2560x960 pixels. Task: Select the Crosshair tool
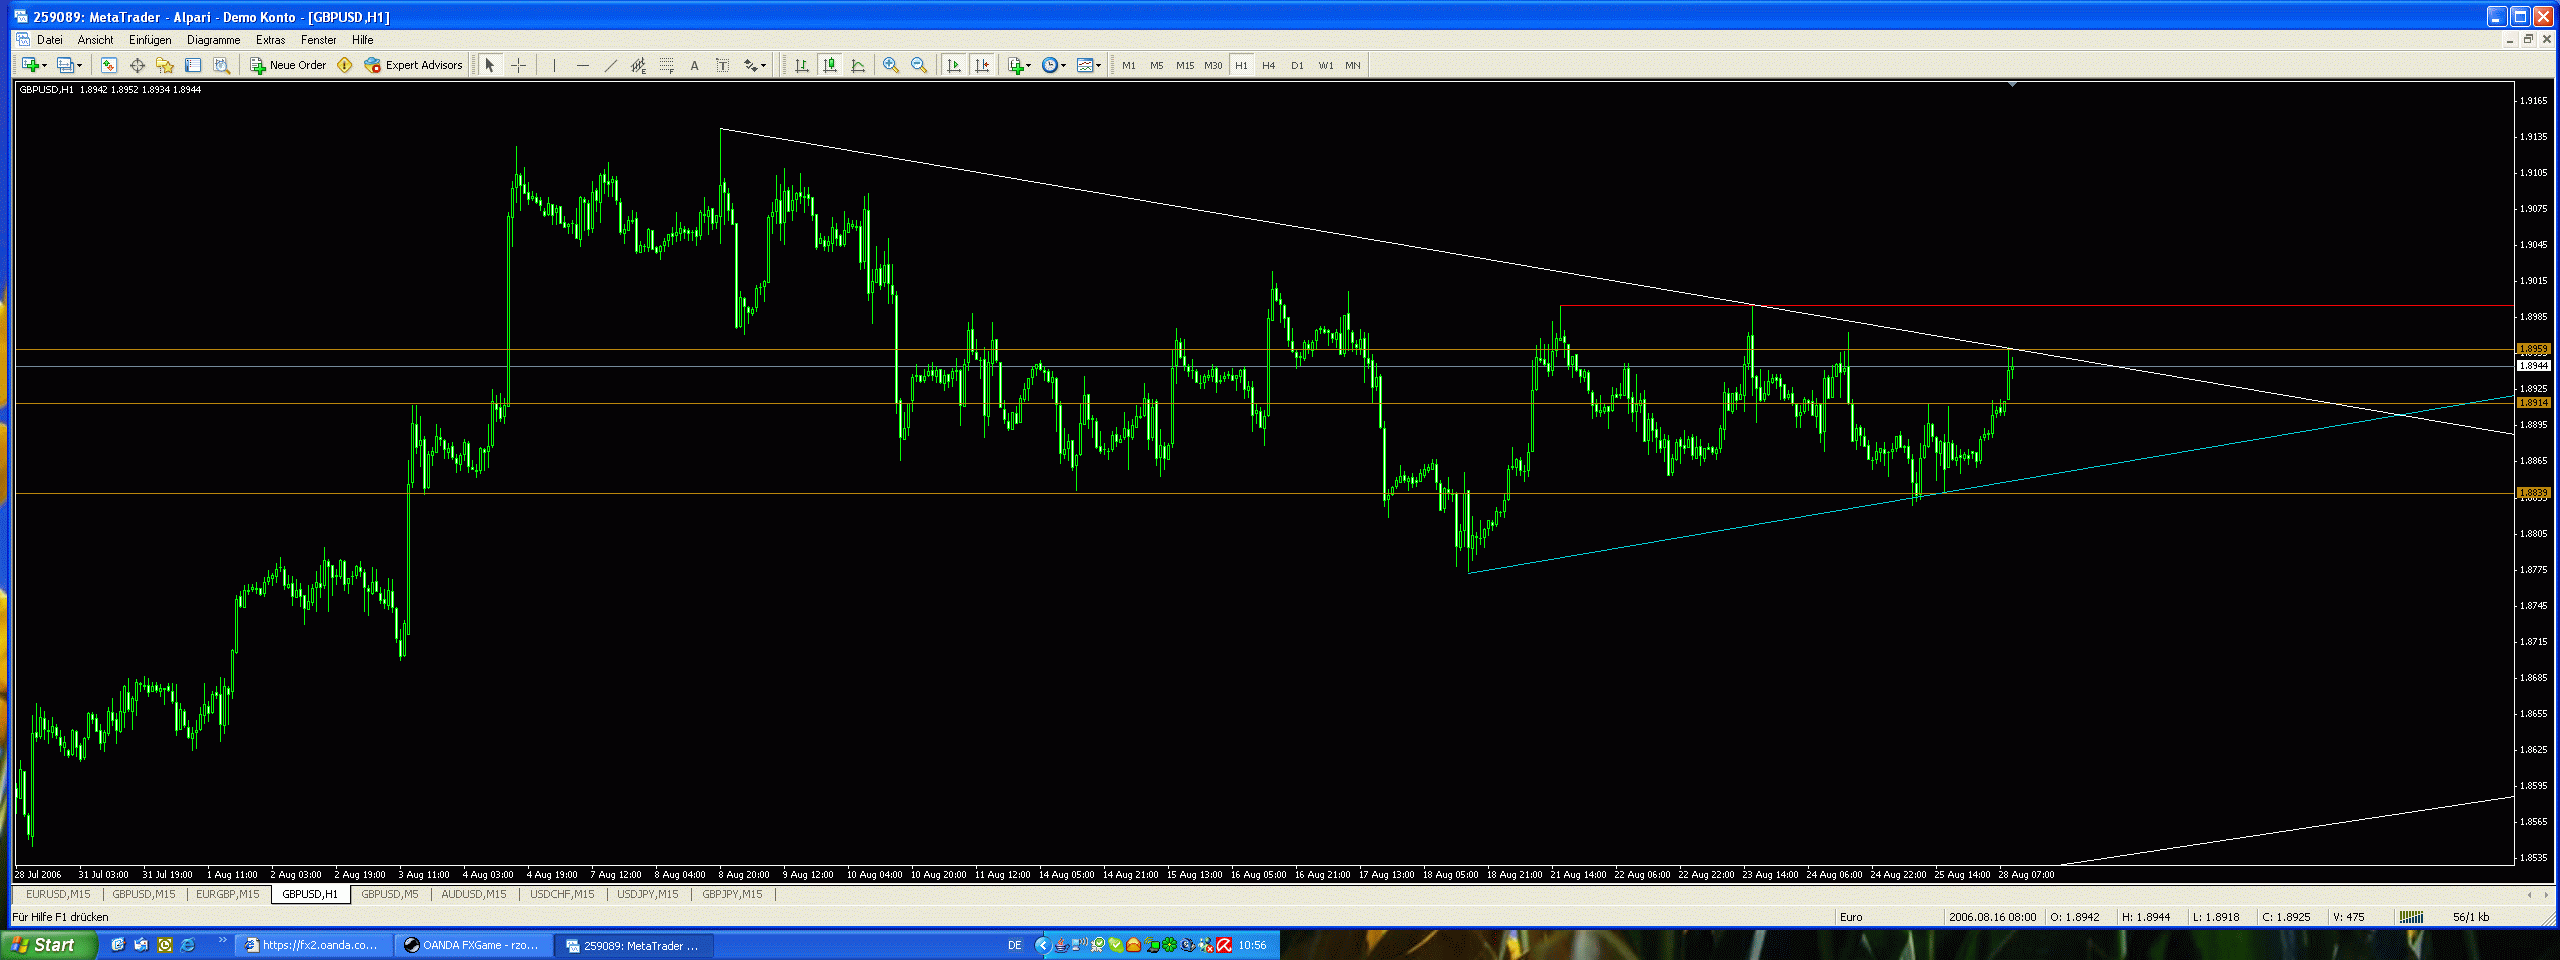click(519, 65)
